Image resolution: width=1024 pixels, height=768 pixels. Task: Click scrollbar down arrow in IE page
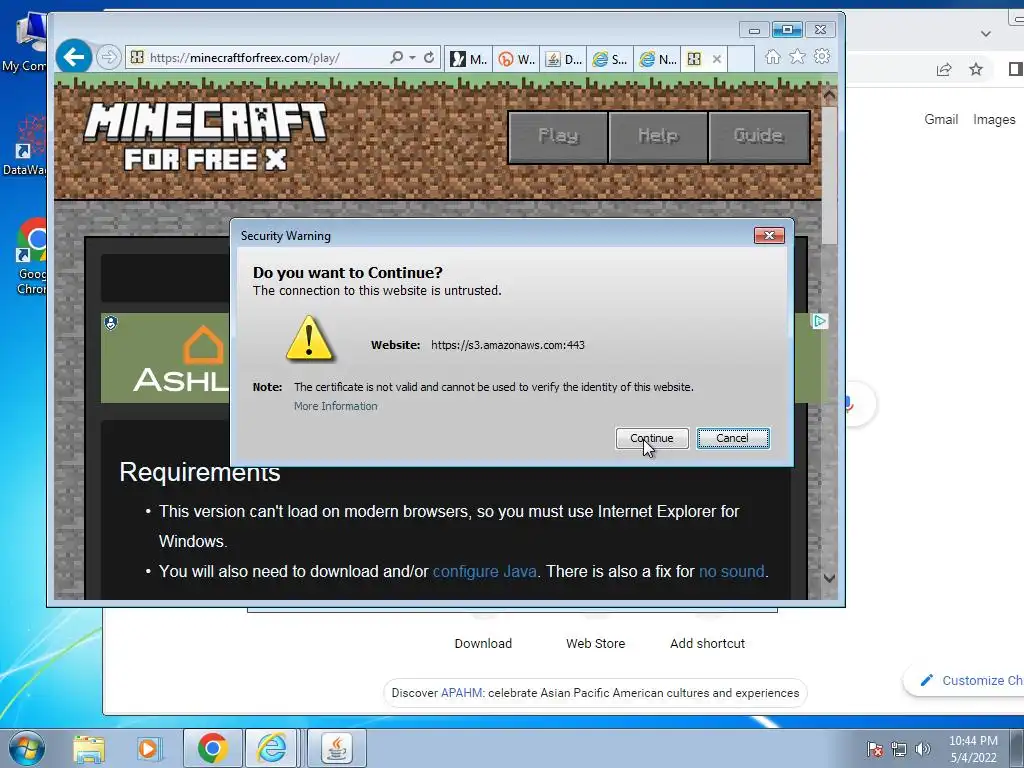pyautogui.click(x=829, y=578)
